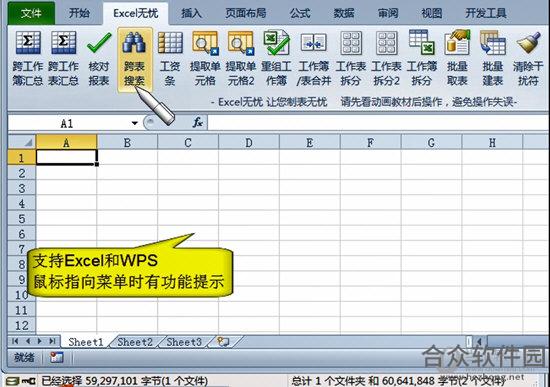The height and width of the screenshot is (387, 550).
Task: Click the fx insert function button
Action: coord(197,122)
